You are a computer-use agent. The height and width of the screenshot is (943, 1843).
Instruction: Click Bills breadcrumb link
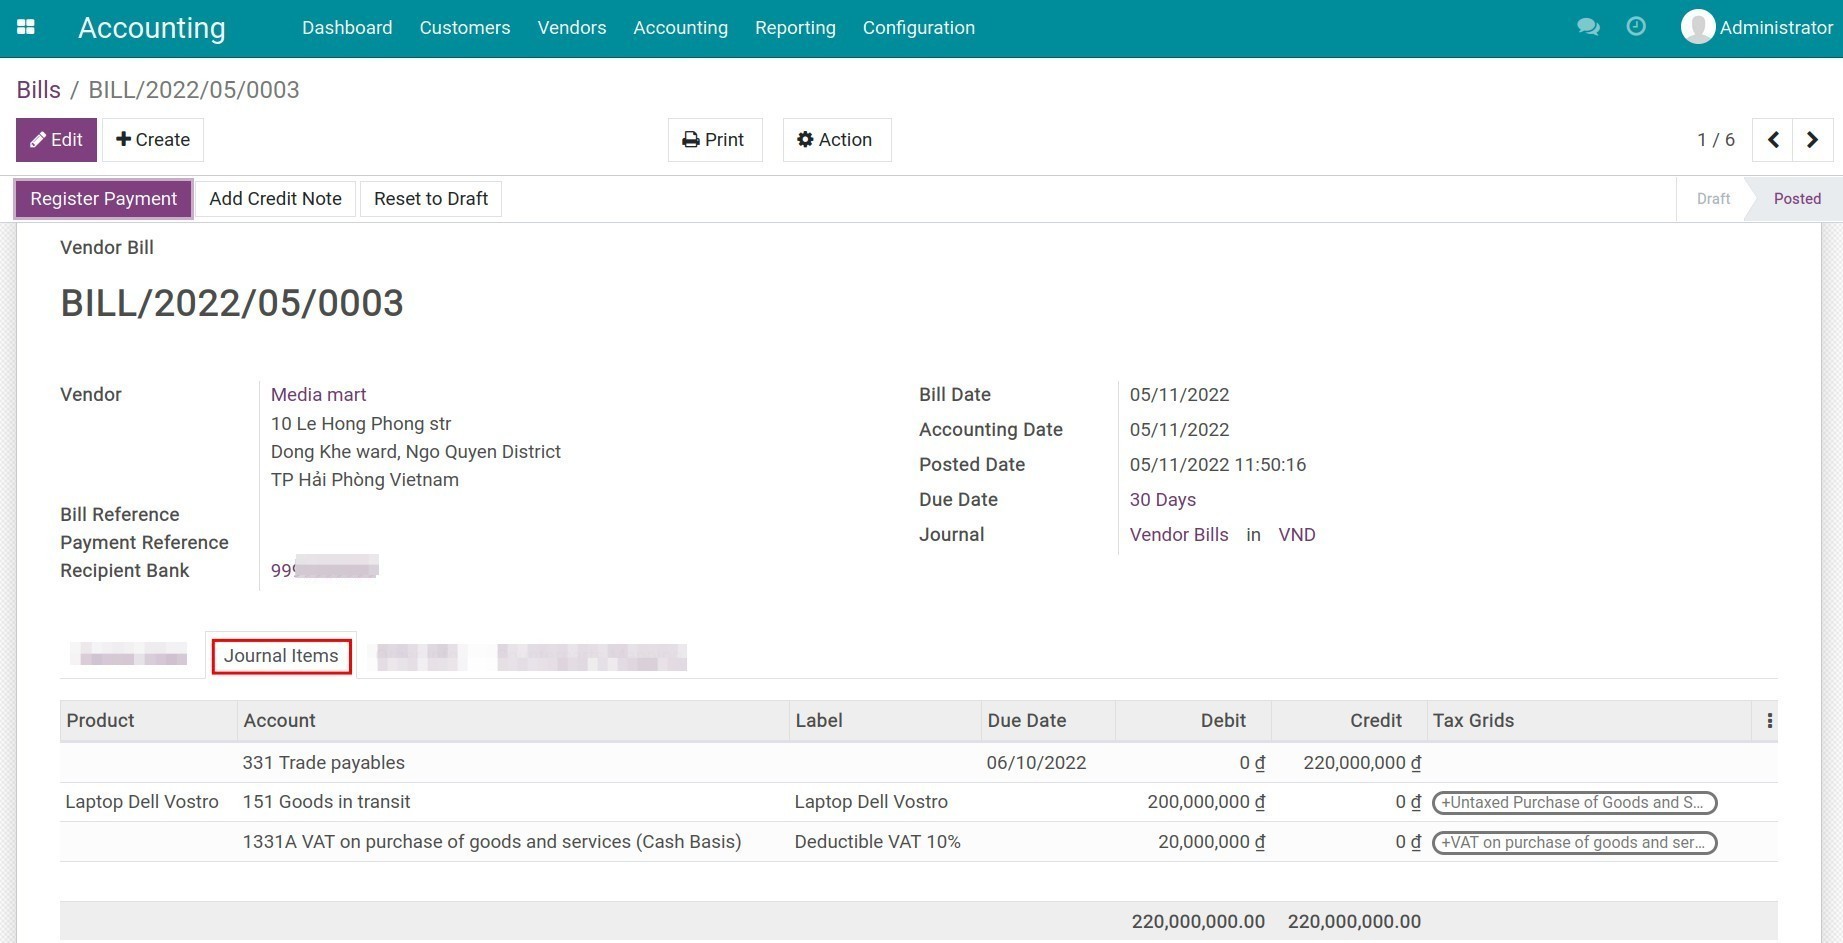click(x=38, y=90)
